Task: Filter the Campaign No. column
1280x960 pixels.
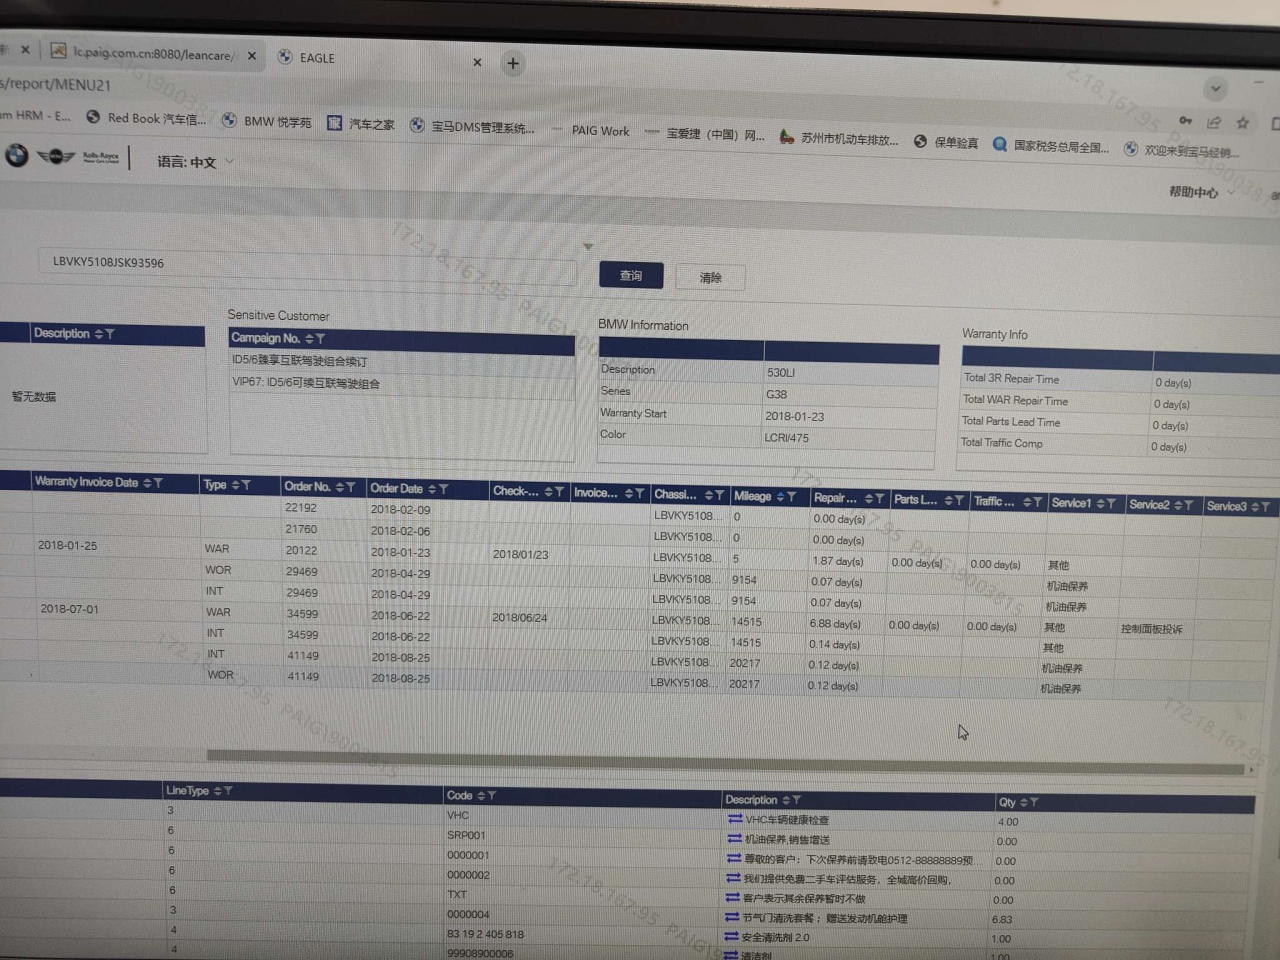Action: coord(320,339)
